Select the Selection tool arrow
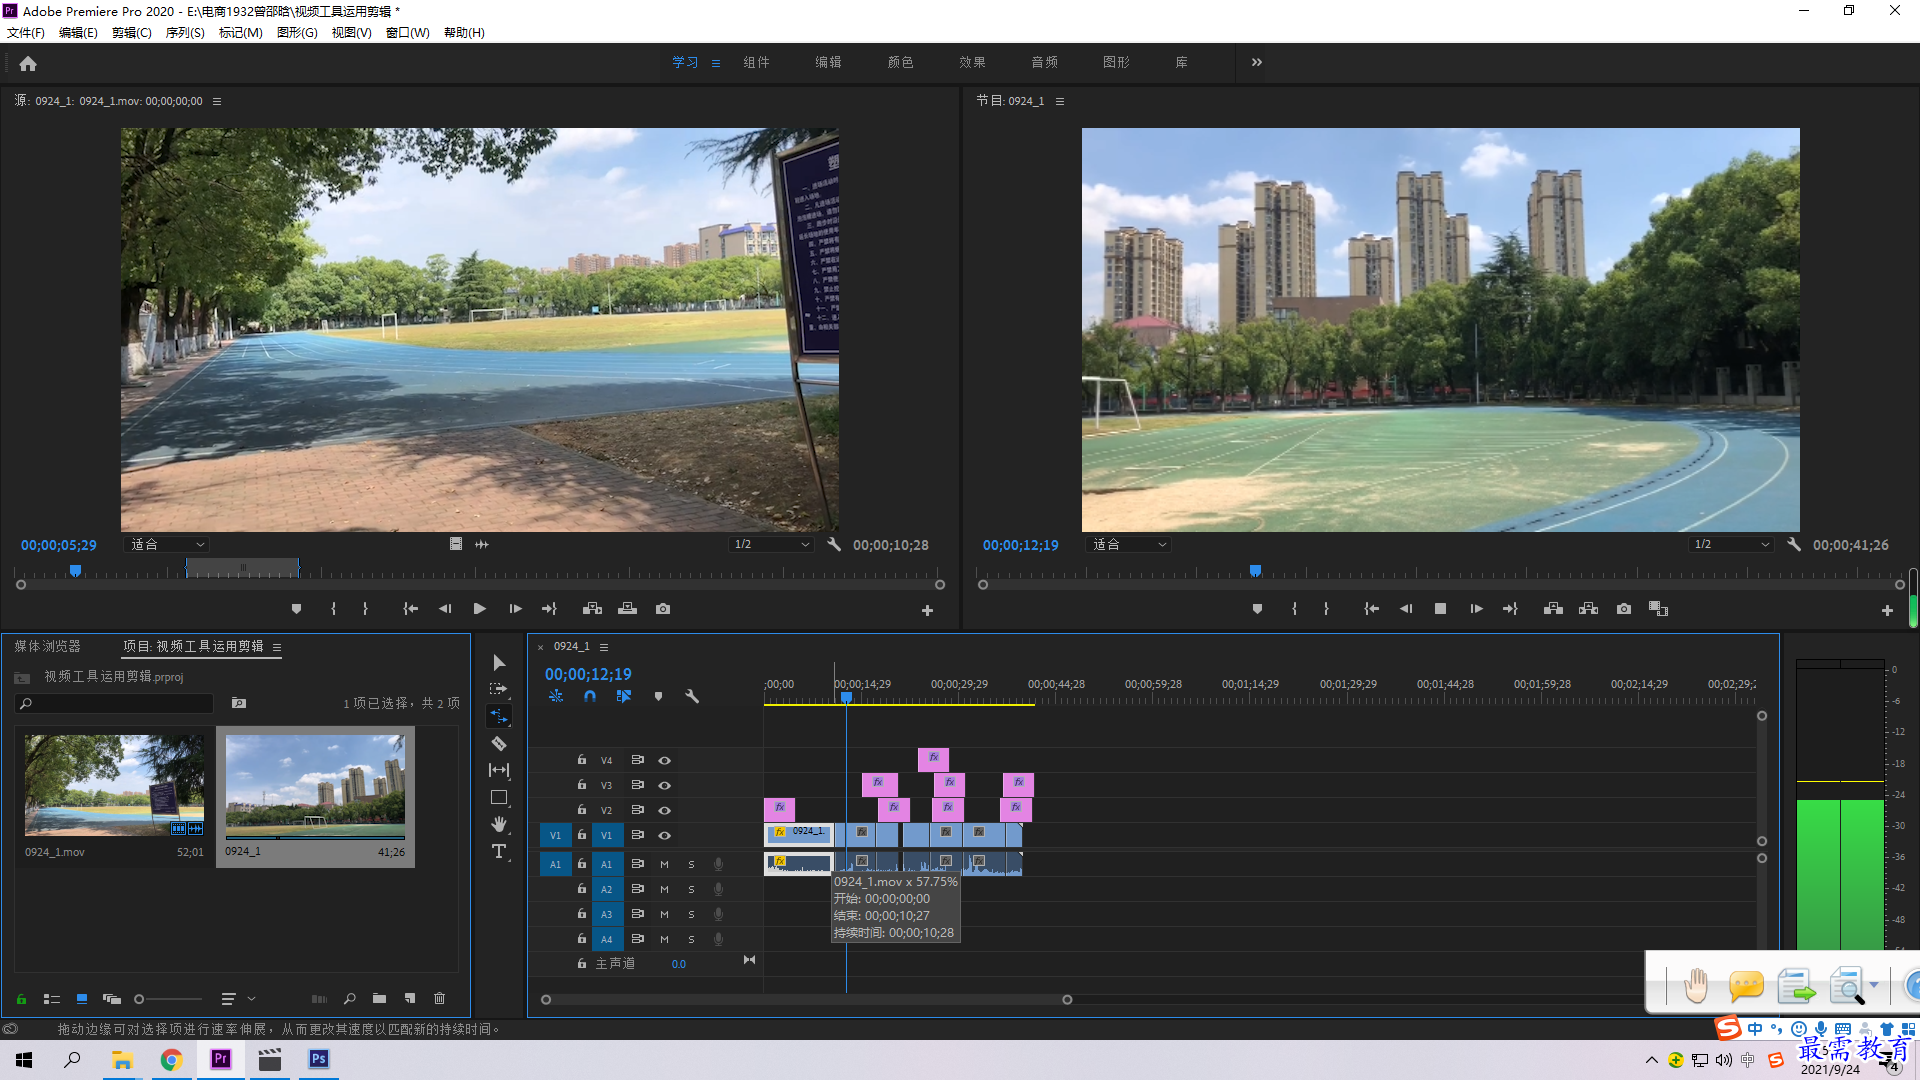The width and height of the screenshot is (1920, 1080). tap(499, 662)
